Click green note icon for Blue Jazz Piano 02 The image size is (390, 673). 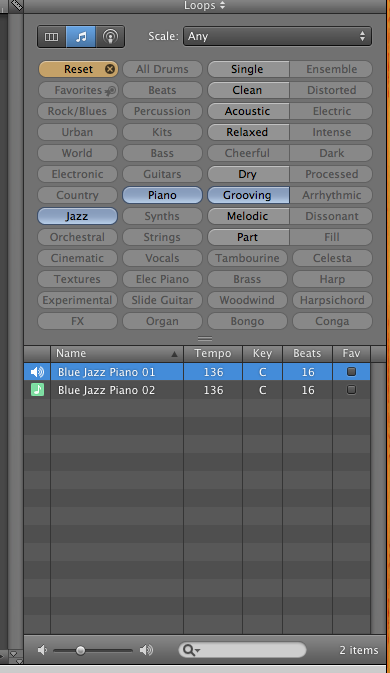click(37, 390)
